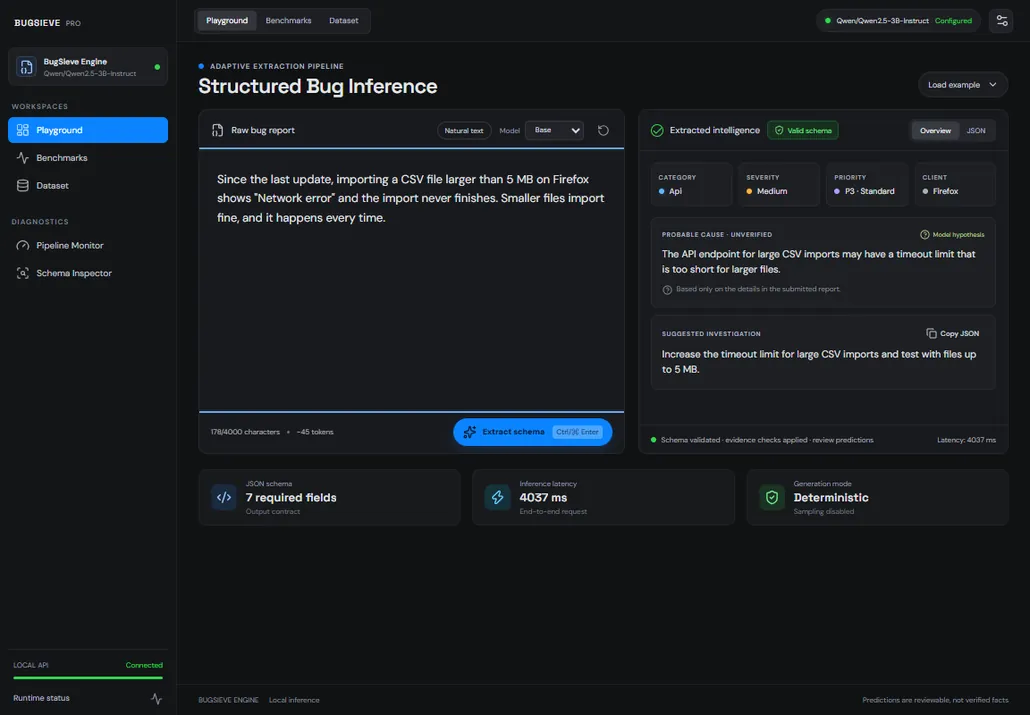Click the Connected status label
Viewport: 1030px width, 715px height.
144,665
